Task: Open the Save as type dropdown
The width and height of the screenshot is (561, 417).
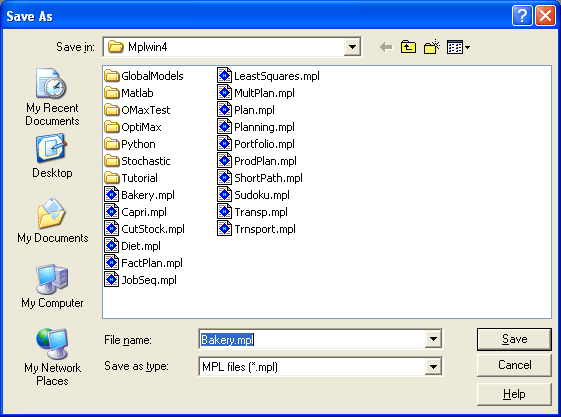Action: click(x=433, y=367)
